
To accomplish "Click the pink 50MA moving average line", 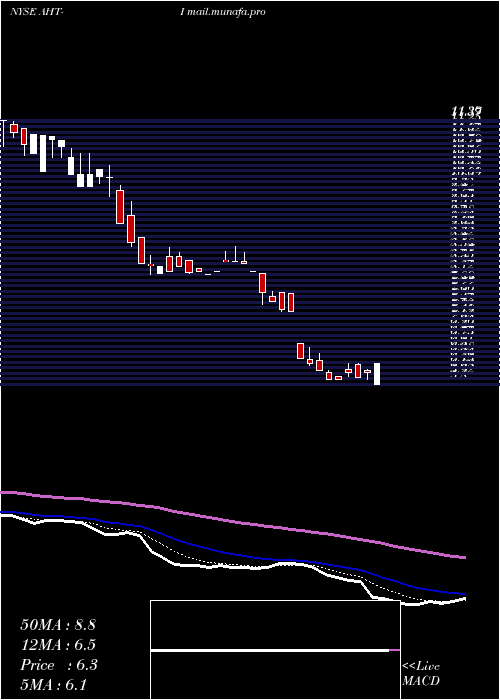I will [x=232, y=522].
